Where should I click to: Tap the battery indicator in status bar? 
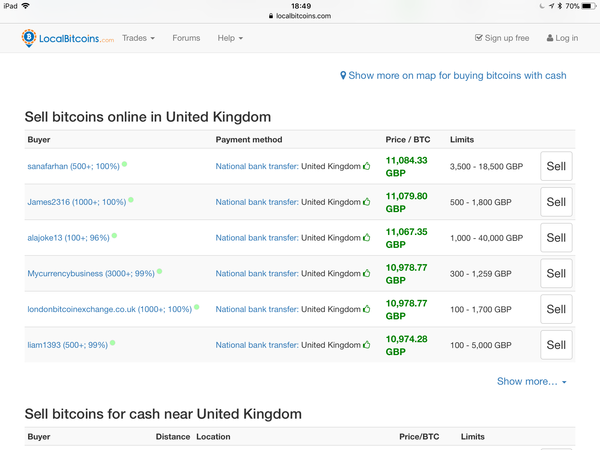click(x=589, y=6)
